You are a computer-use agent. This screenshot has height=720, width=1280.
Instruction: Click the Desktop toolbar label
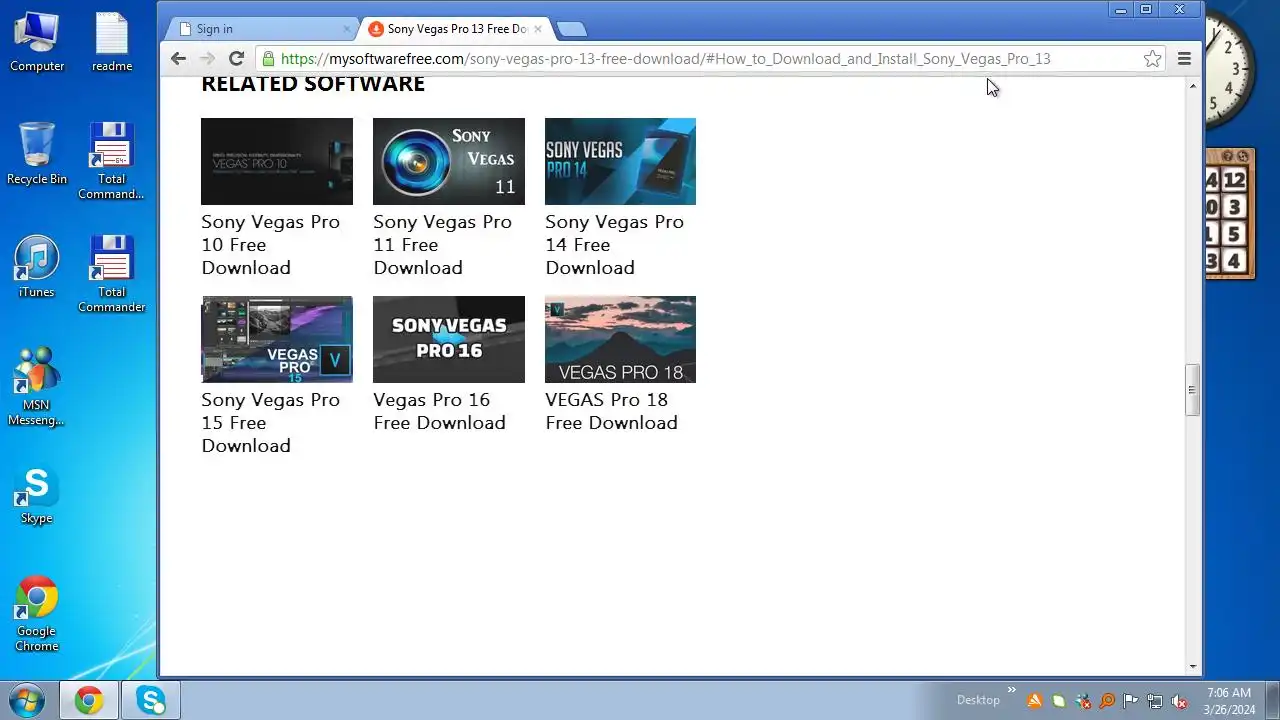(x=978, y=700)
